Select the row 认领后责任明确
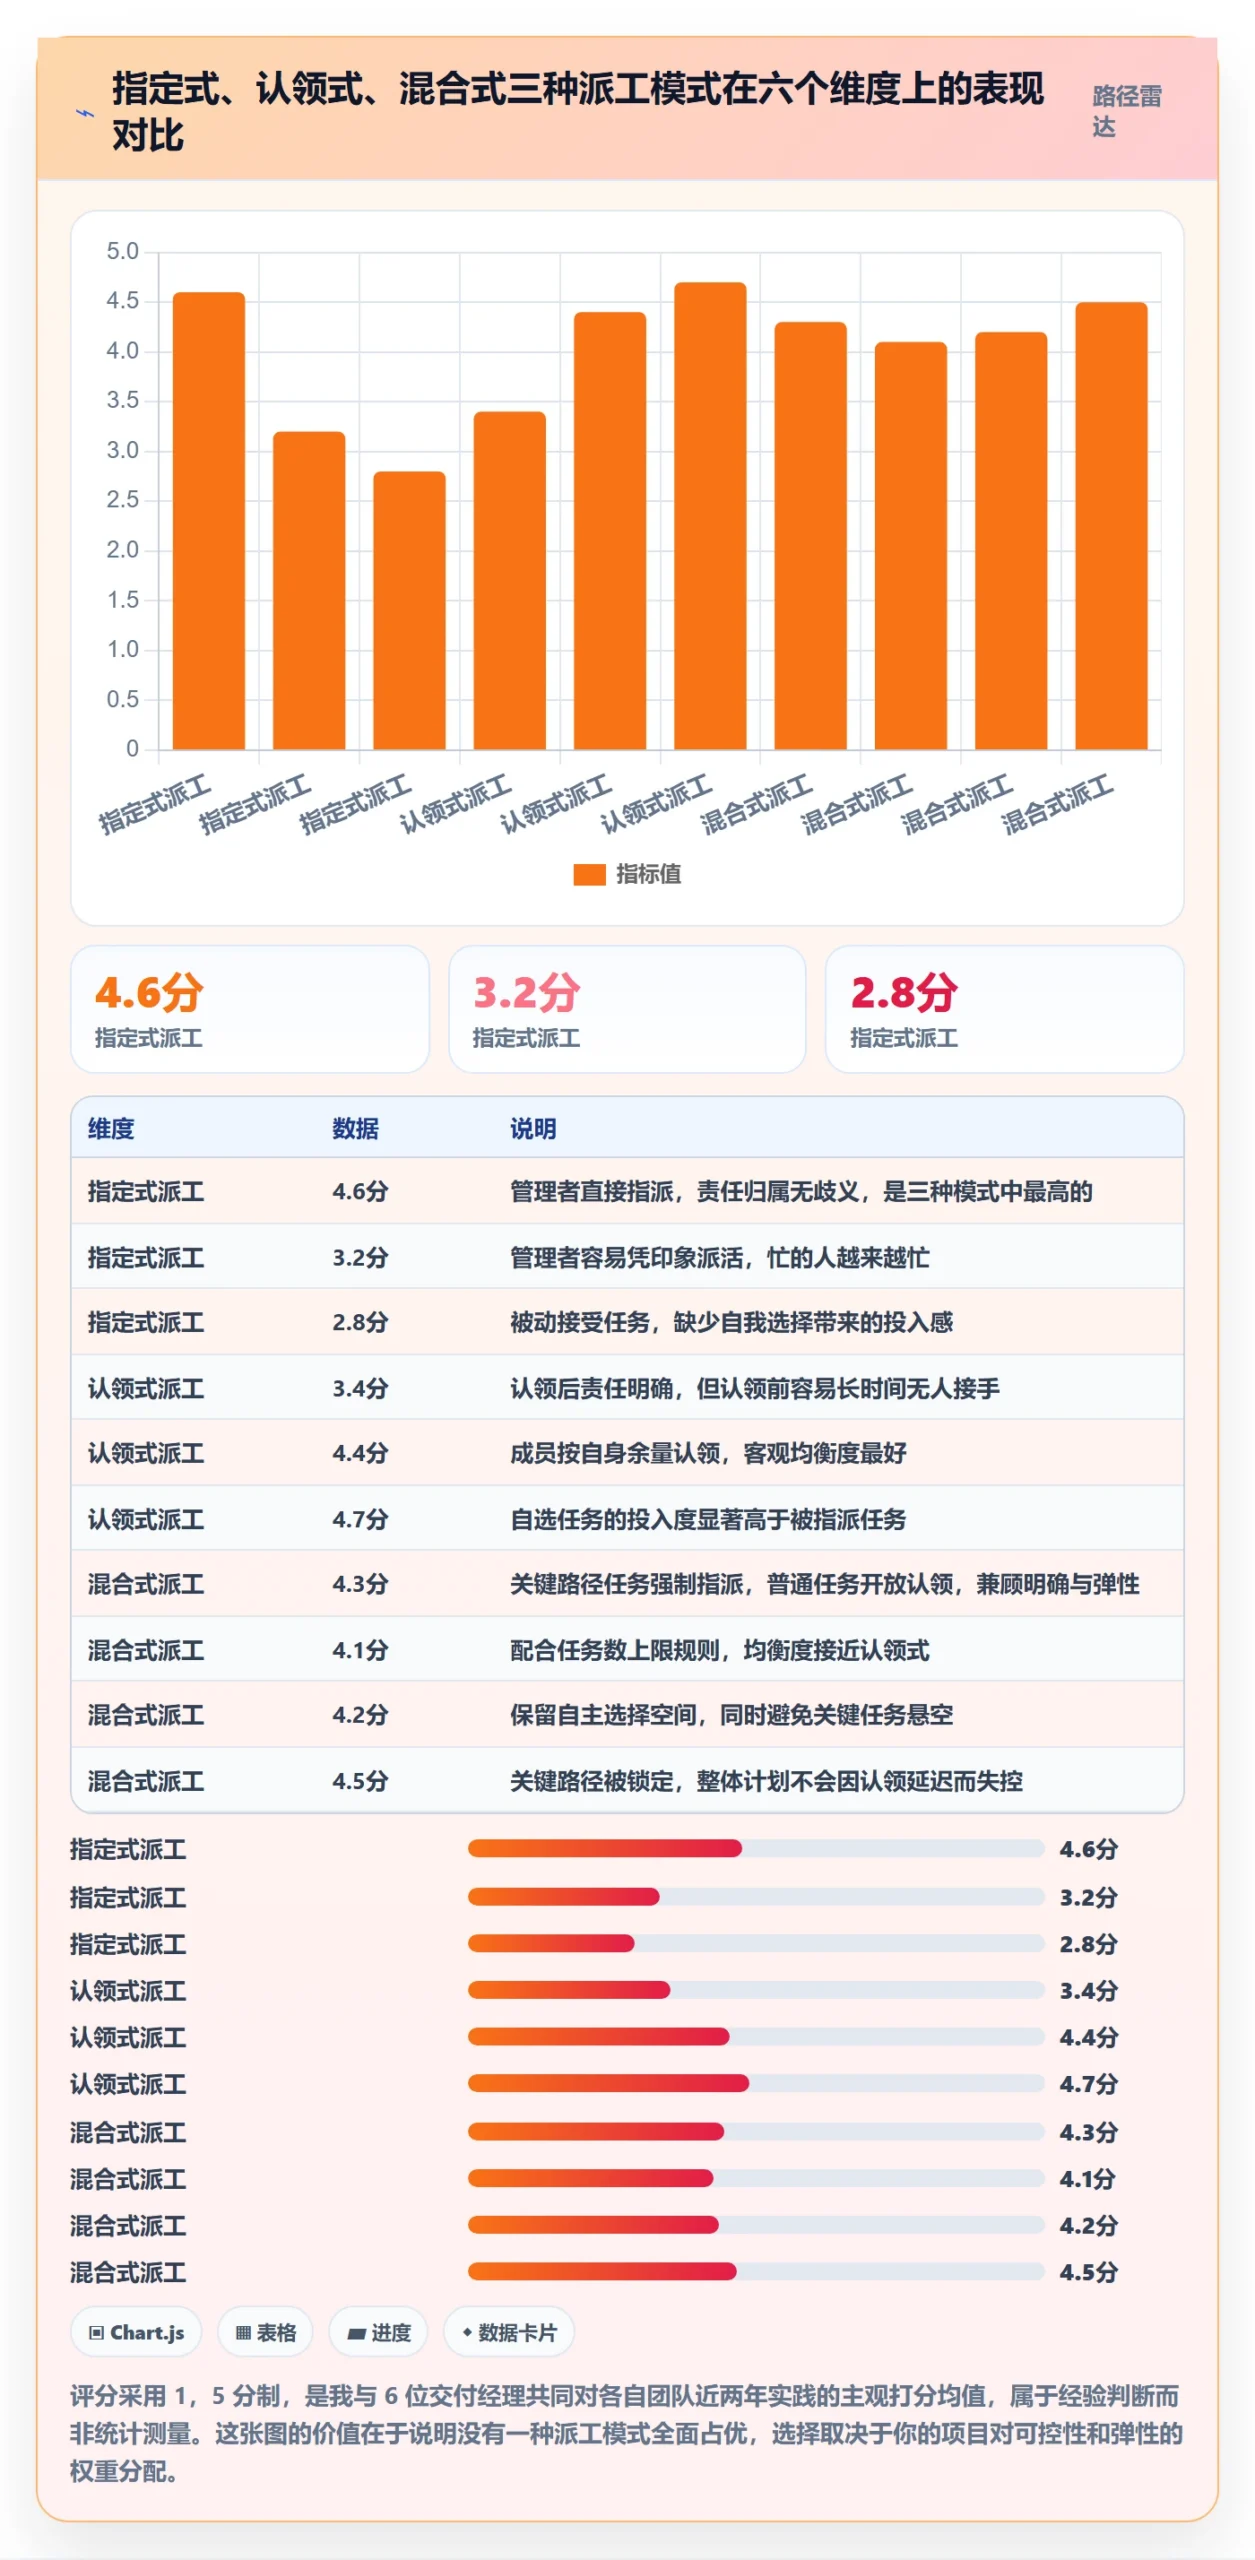 click(x=627, y=1388)
